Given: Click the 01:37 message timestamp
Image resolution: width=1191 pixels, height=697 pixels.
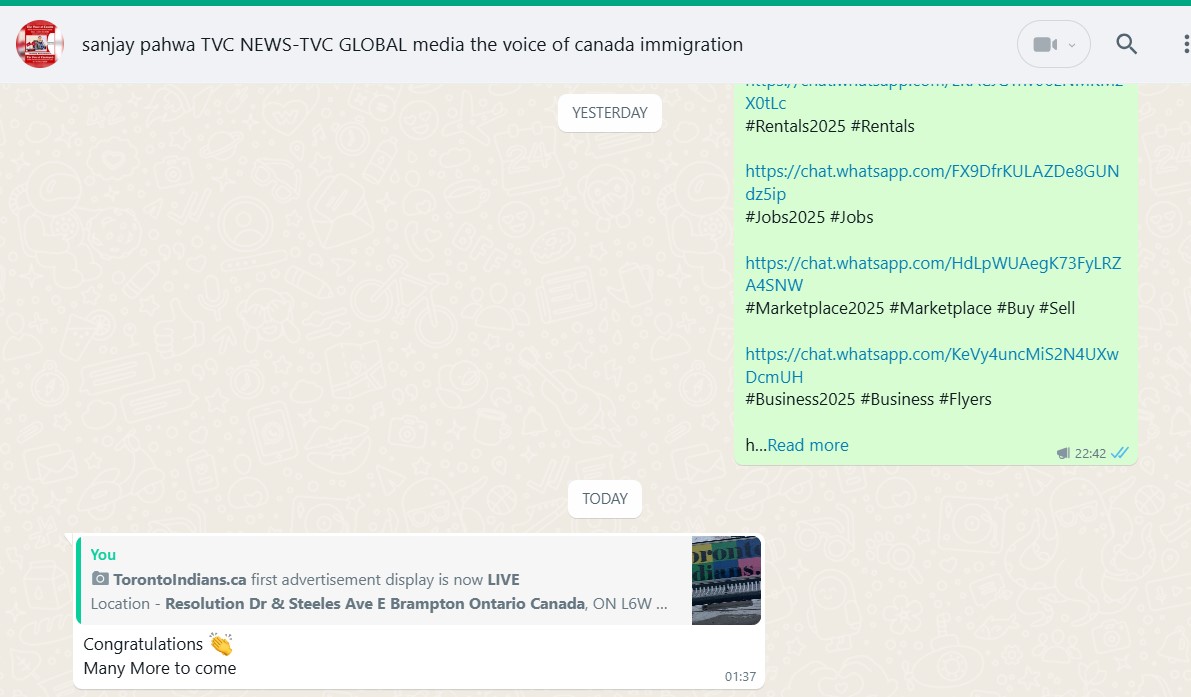Looking at the screenshot, I should pos(740,677).
